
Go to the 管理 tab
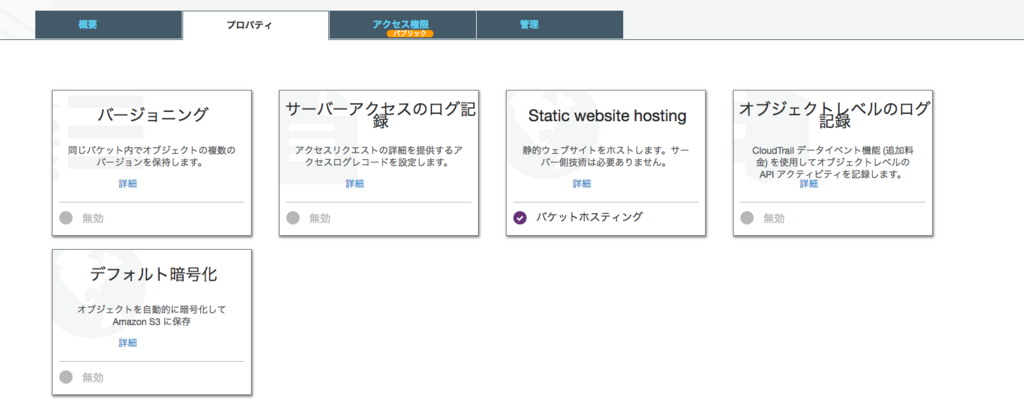[549, 25]
